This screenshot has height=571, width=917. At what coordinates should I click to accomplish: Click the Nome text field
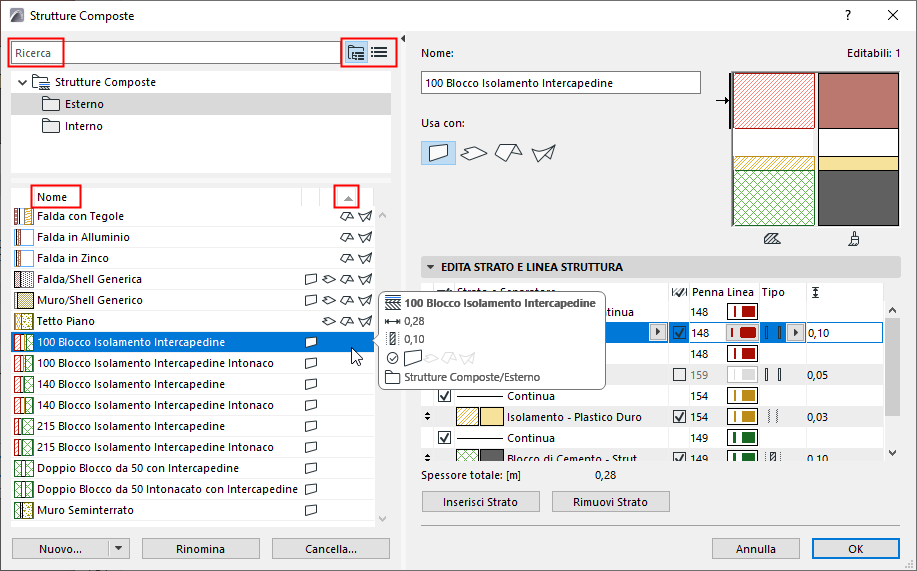coord(560,82)
